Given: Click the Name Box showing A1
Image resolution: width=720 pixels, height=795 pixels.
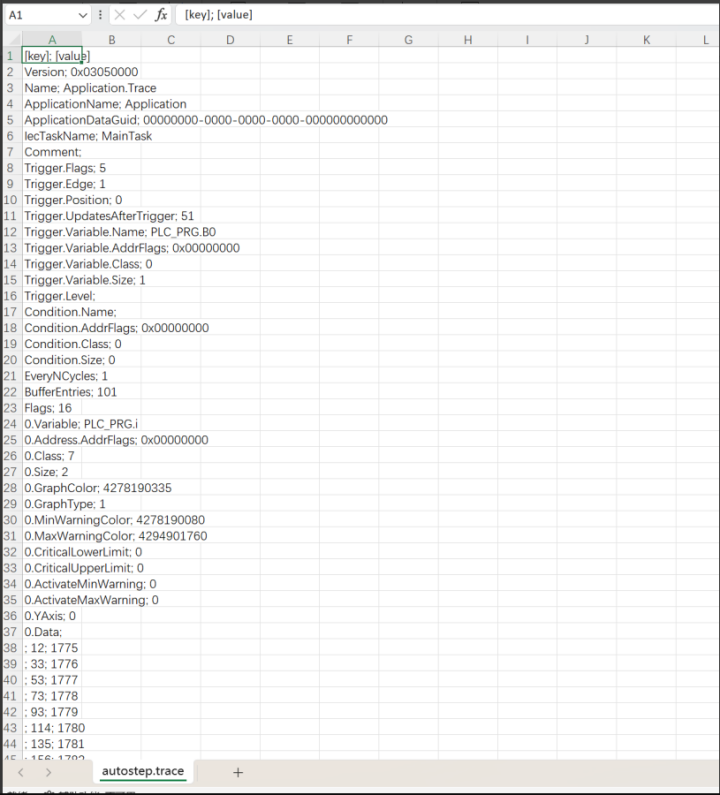Looking at the screenshot, I should [x=40, y=15].
